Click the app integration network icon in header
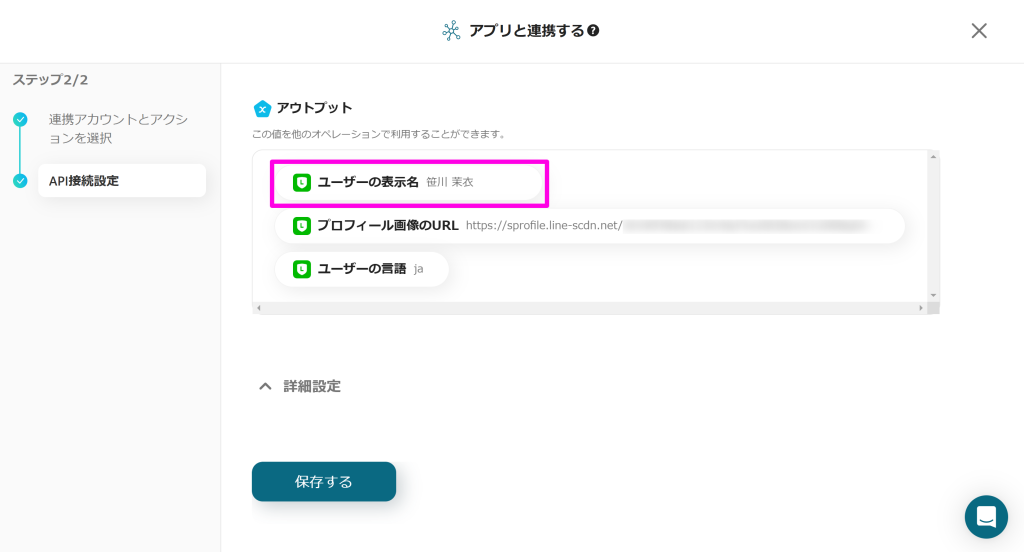Viewport: 1024px width, 552px height. (x=451, y=31)
